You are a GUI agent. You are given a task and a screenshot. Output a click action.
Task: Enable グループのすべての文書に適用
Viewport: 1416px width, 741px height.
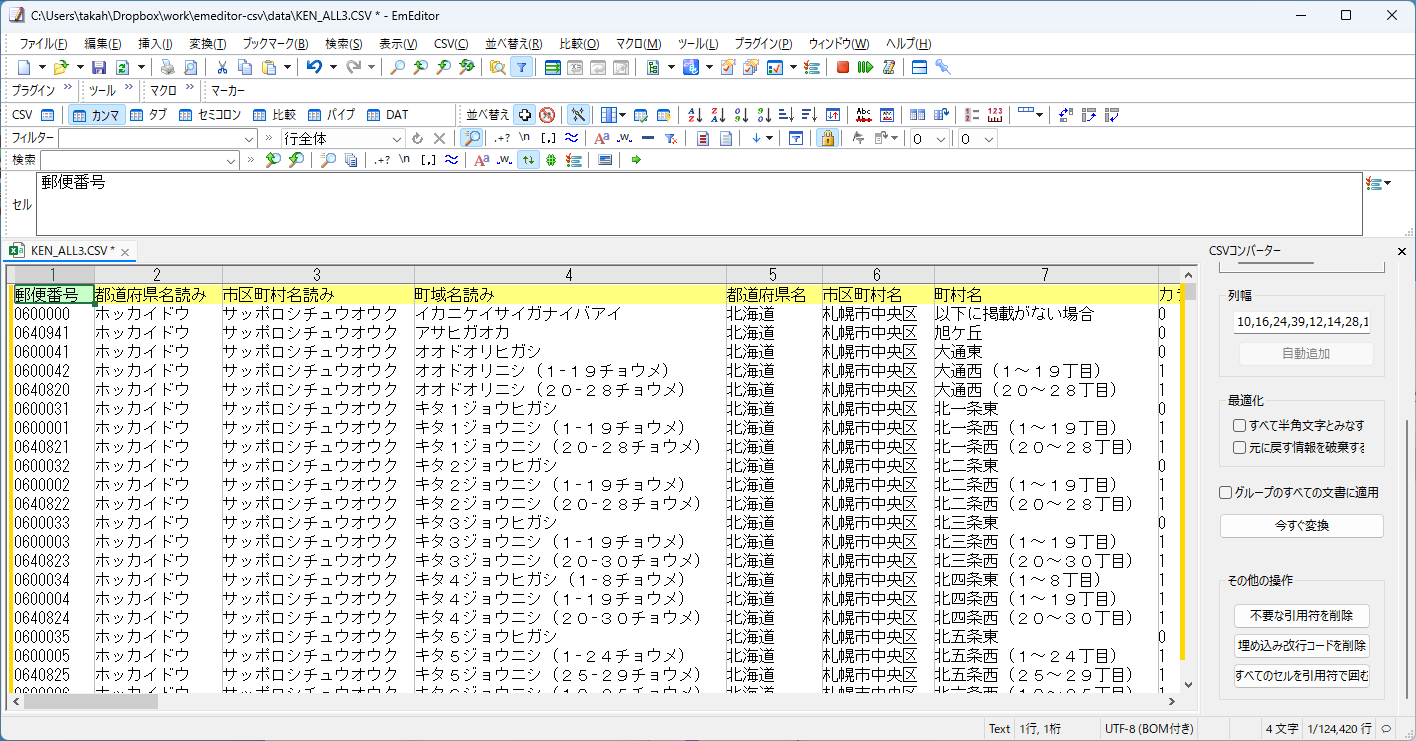pyautogui.click(x=1225, y=491)
